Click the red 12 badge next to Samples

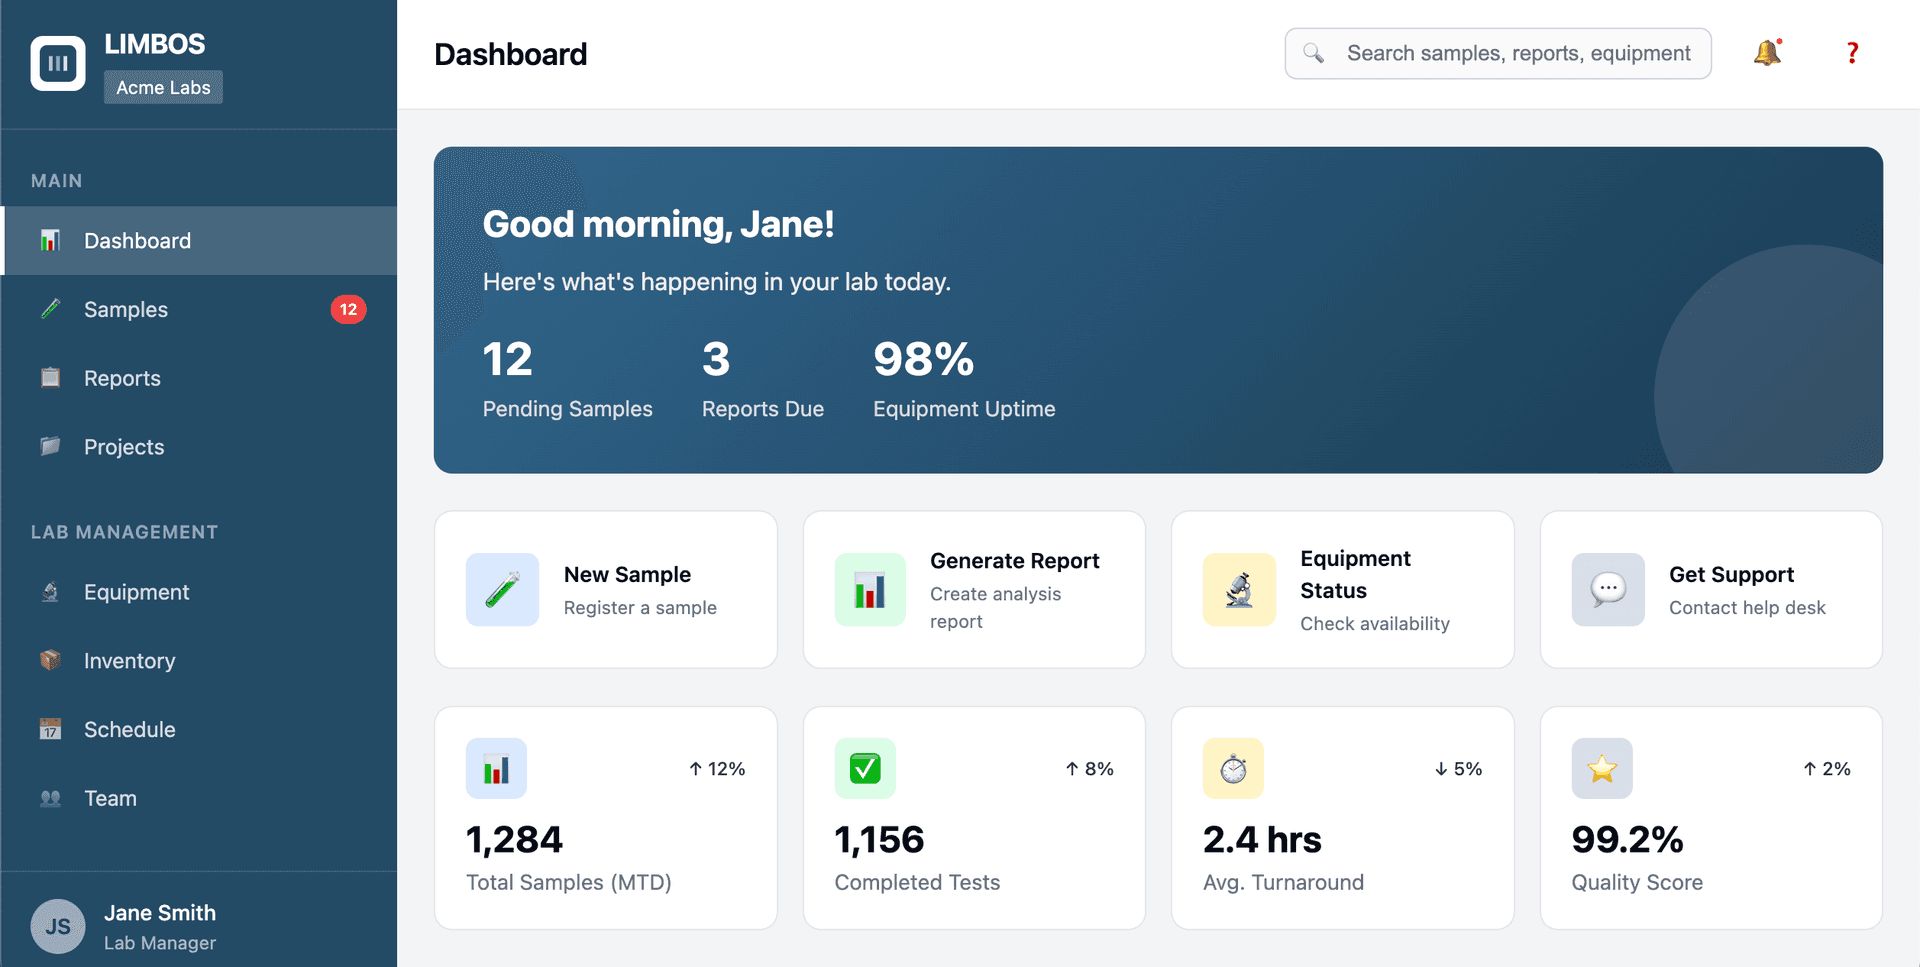(349, 309)
